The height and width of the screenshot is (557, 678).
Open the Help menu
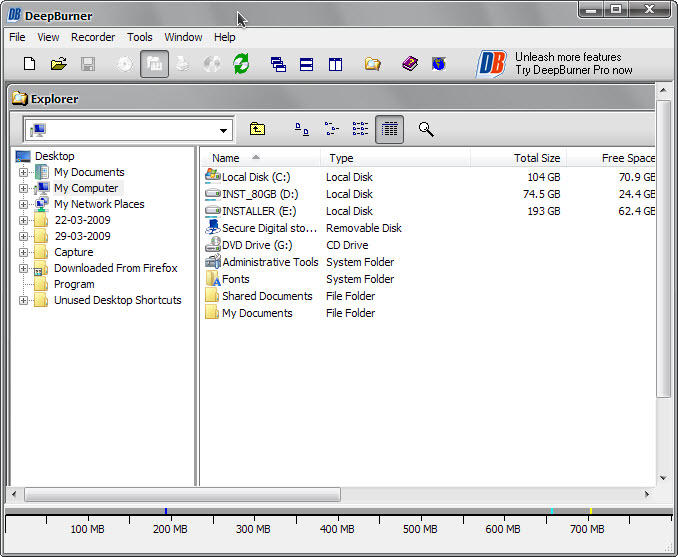(x=224, y=37)
